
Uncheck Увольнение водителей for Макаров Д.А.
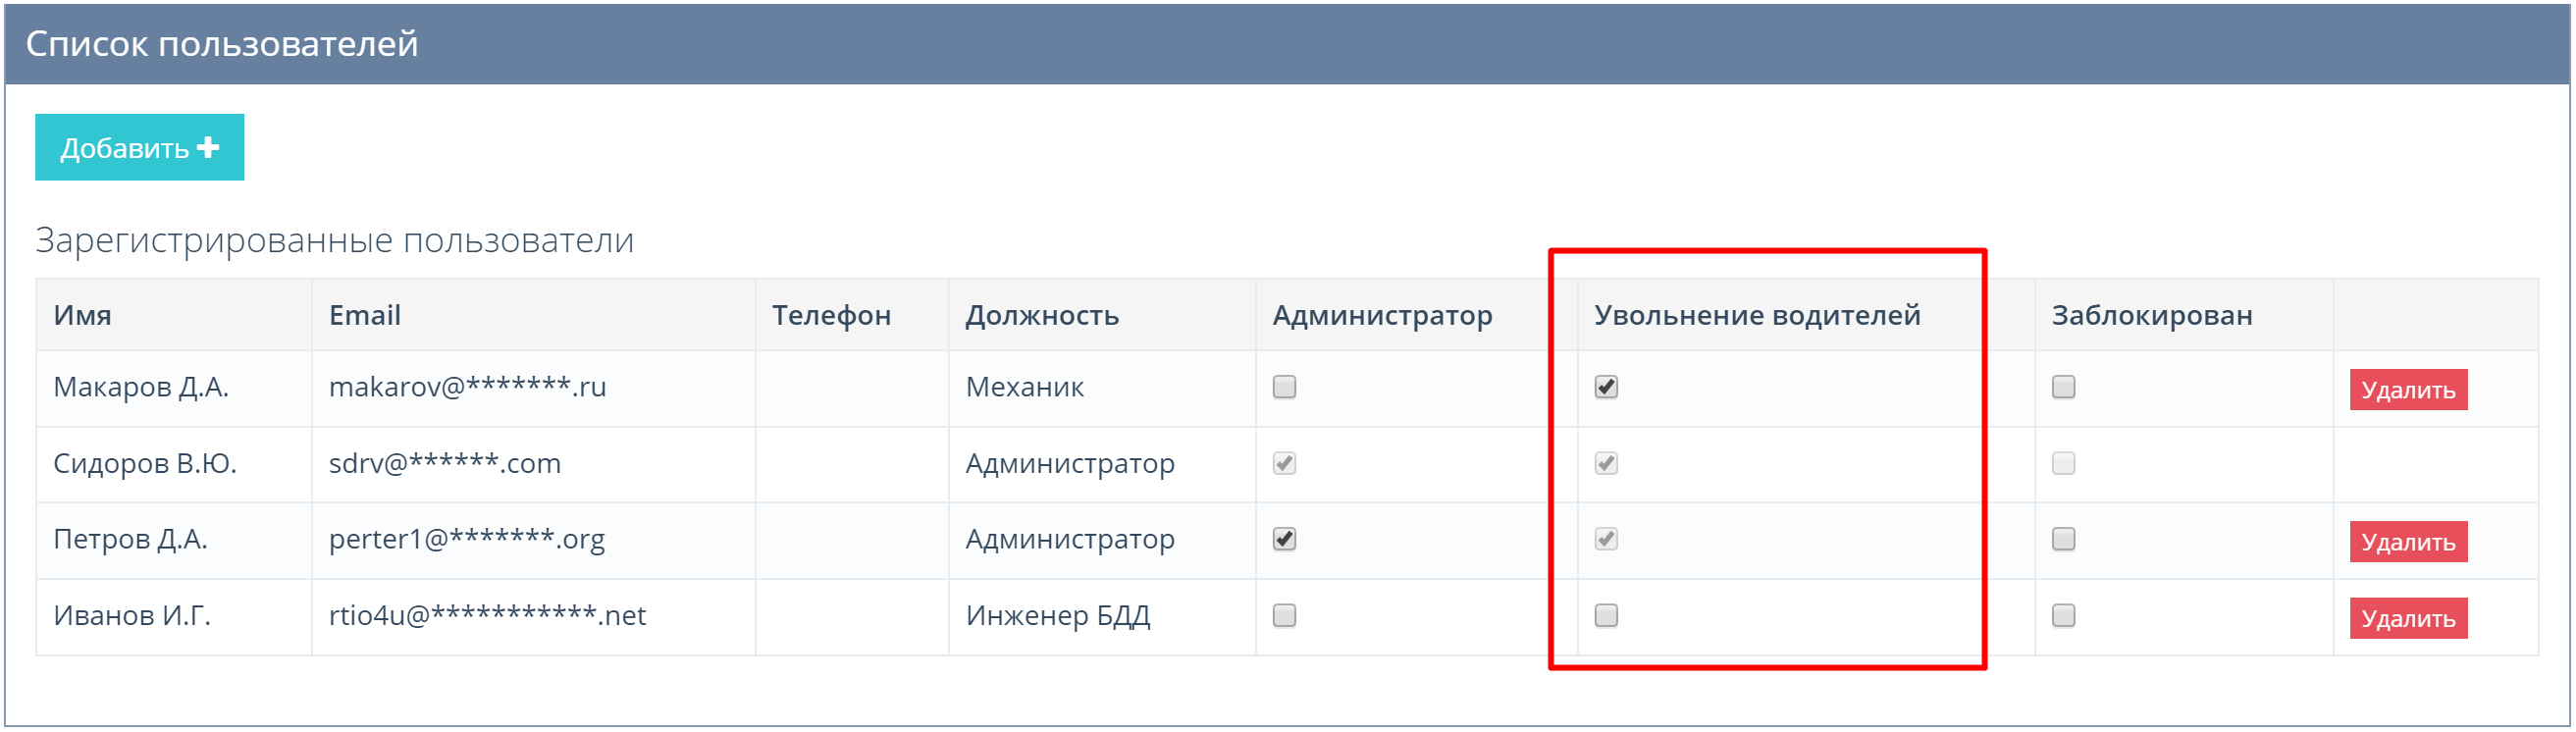pos(1605,387)
